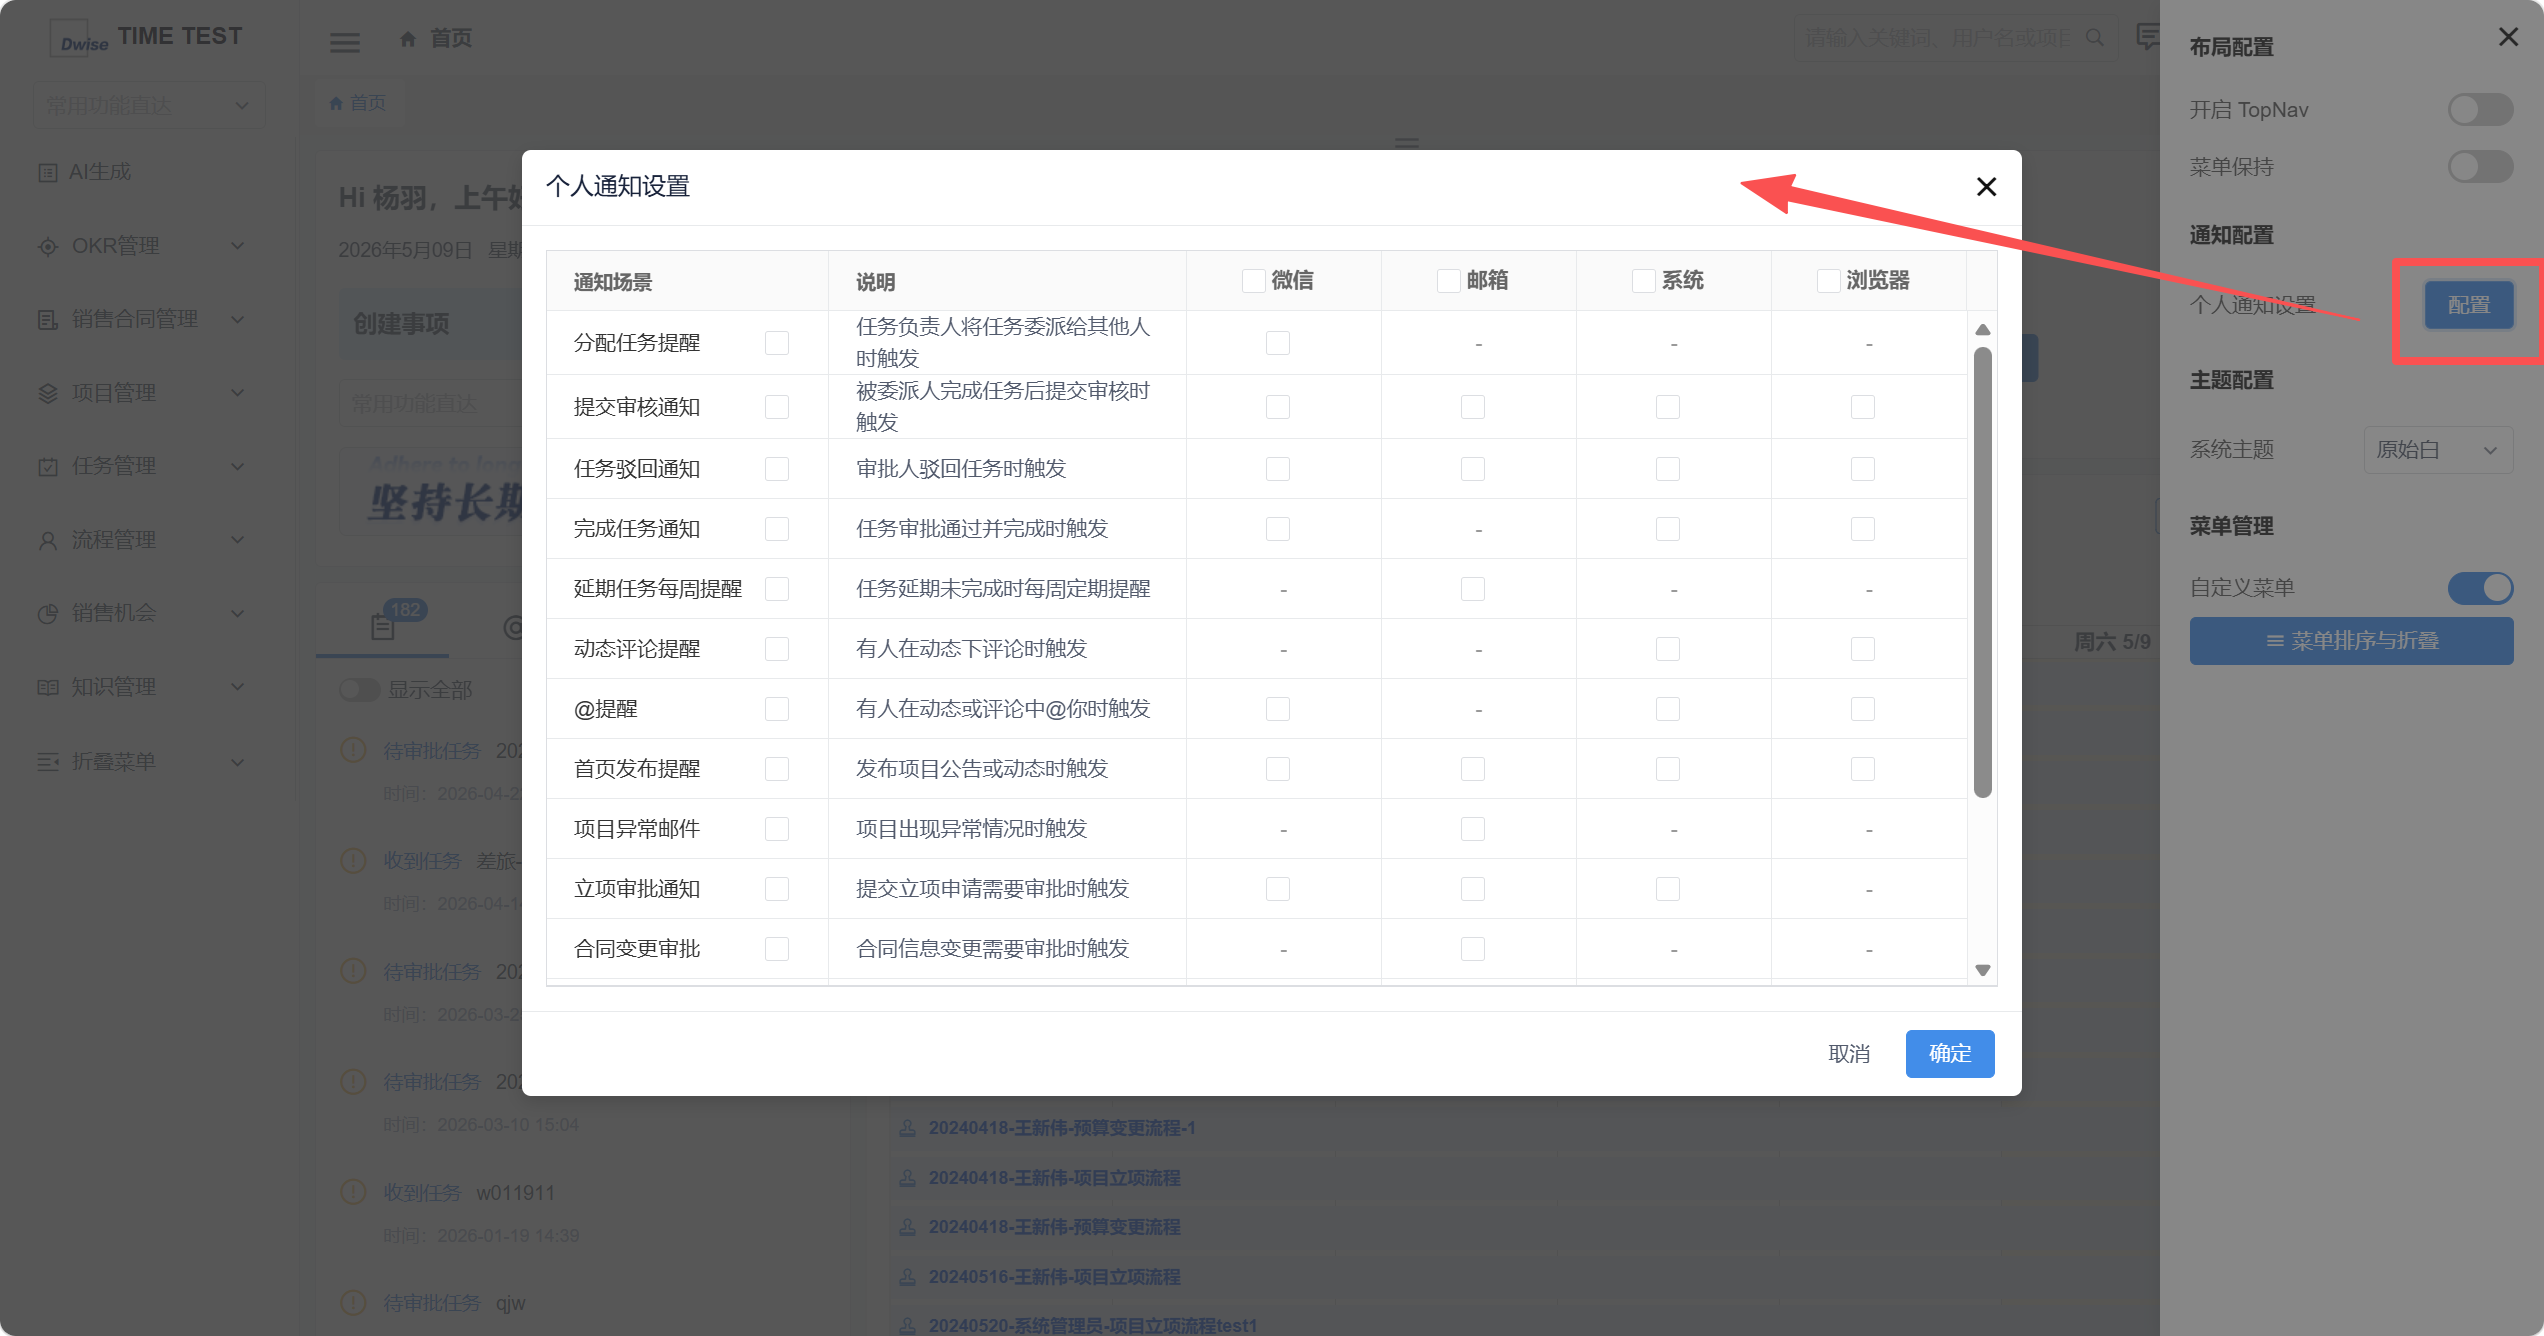
Task: Check 邮箱 checkbox for 项目异常邮件
Action: point(1473,829)
